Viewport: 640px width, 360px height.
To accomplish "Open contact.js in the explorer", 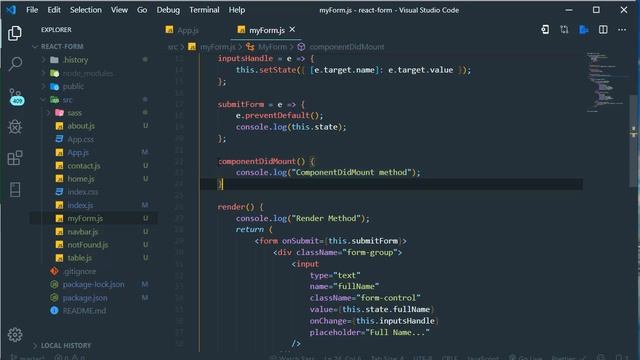I will tap(84, 166).
